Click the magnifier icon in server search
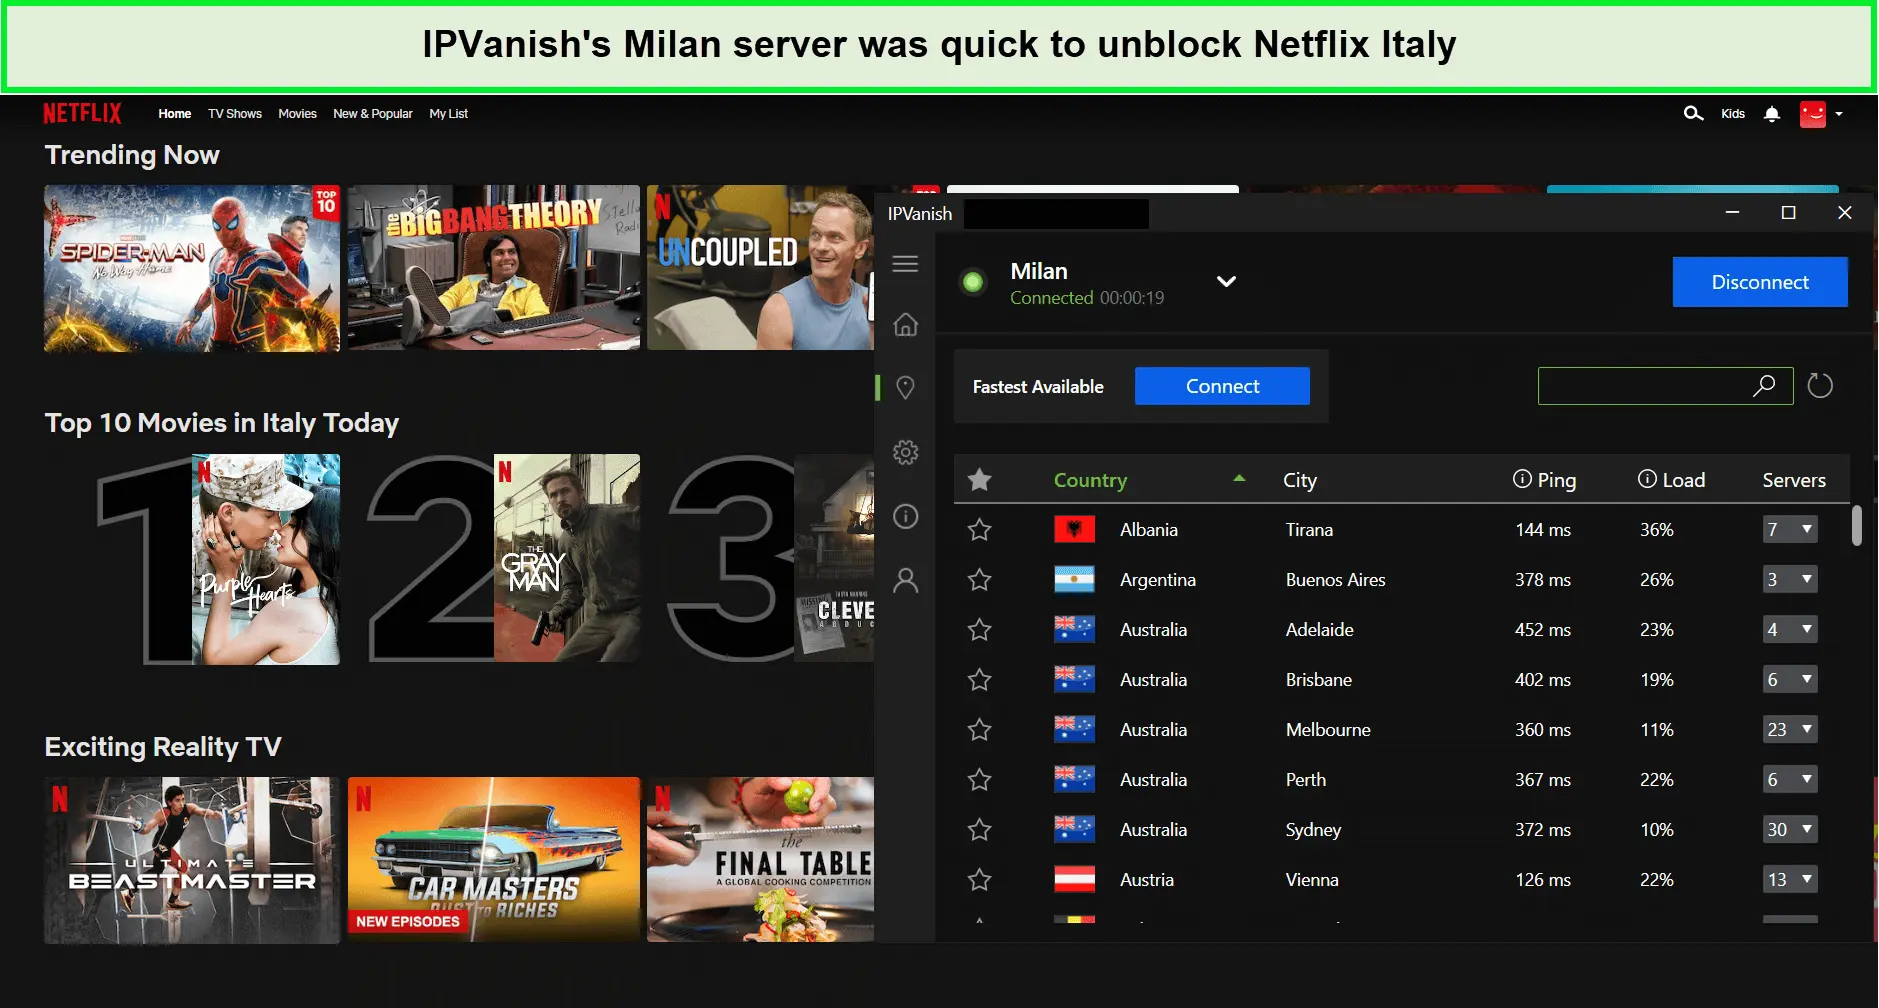Screen dimensions: 1879x1008 [x=1765, y=385]
